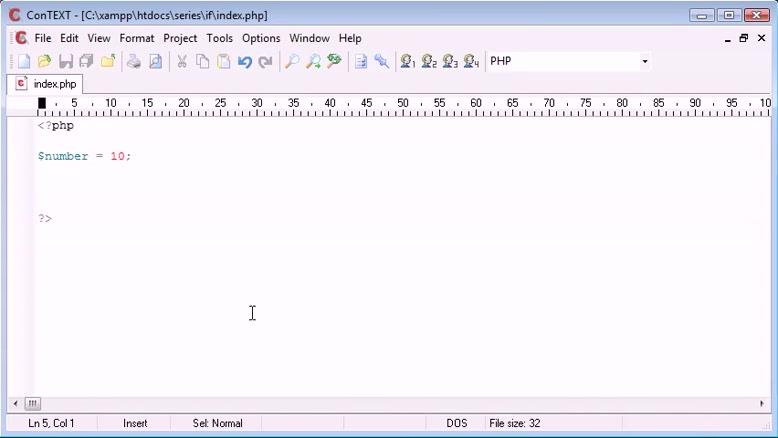Save all files with stacked floppy icon
778x438 pixels.
coord(86,62)
